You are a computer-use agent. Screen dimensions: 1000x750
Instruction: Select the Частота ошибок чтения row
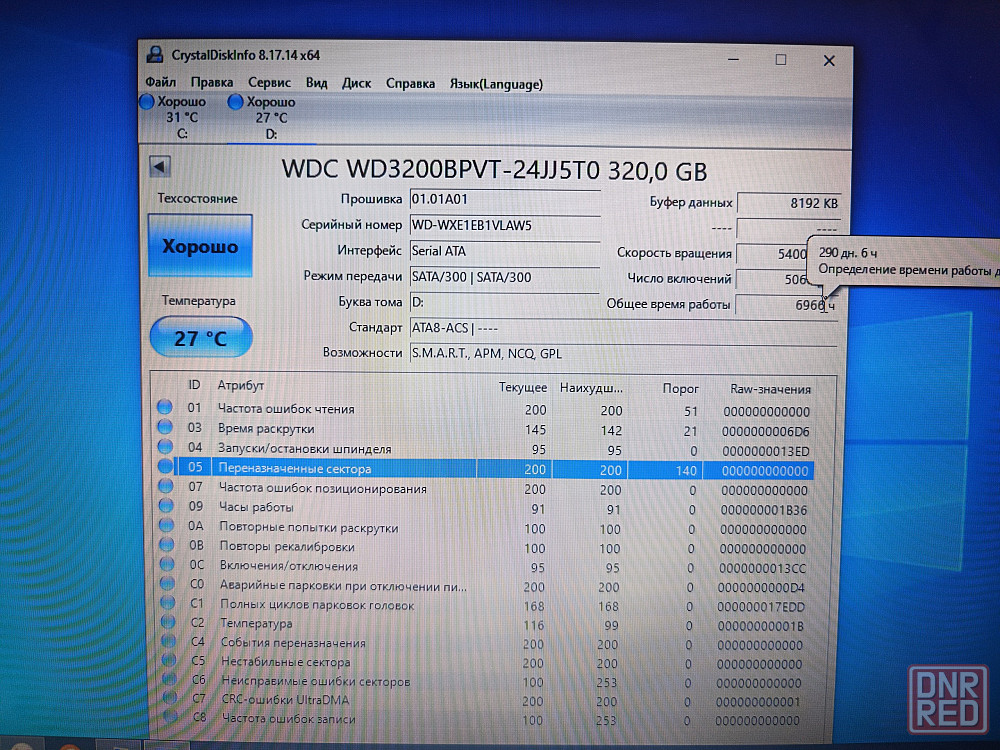click(x=484, y=409)
